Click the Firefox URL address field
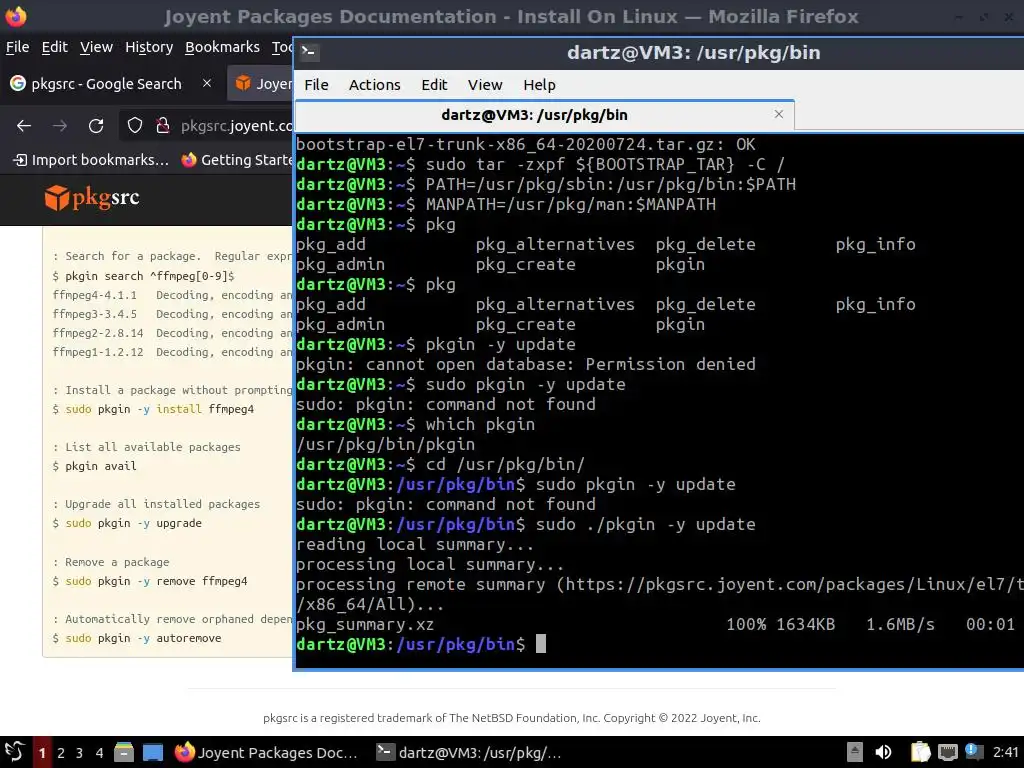The image size is (1024, 768). click(x=236, y=125)
